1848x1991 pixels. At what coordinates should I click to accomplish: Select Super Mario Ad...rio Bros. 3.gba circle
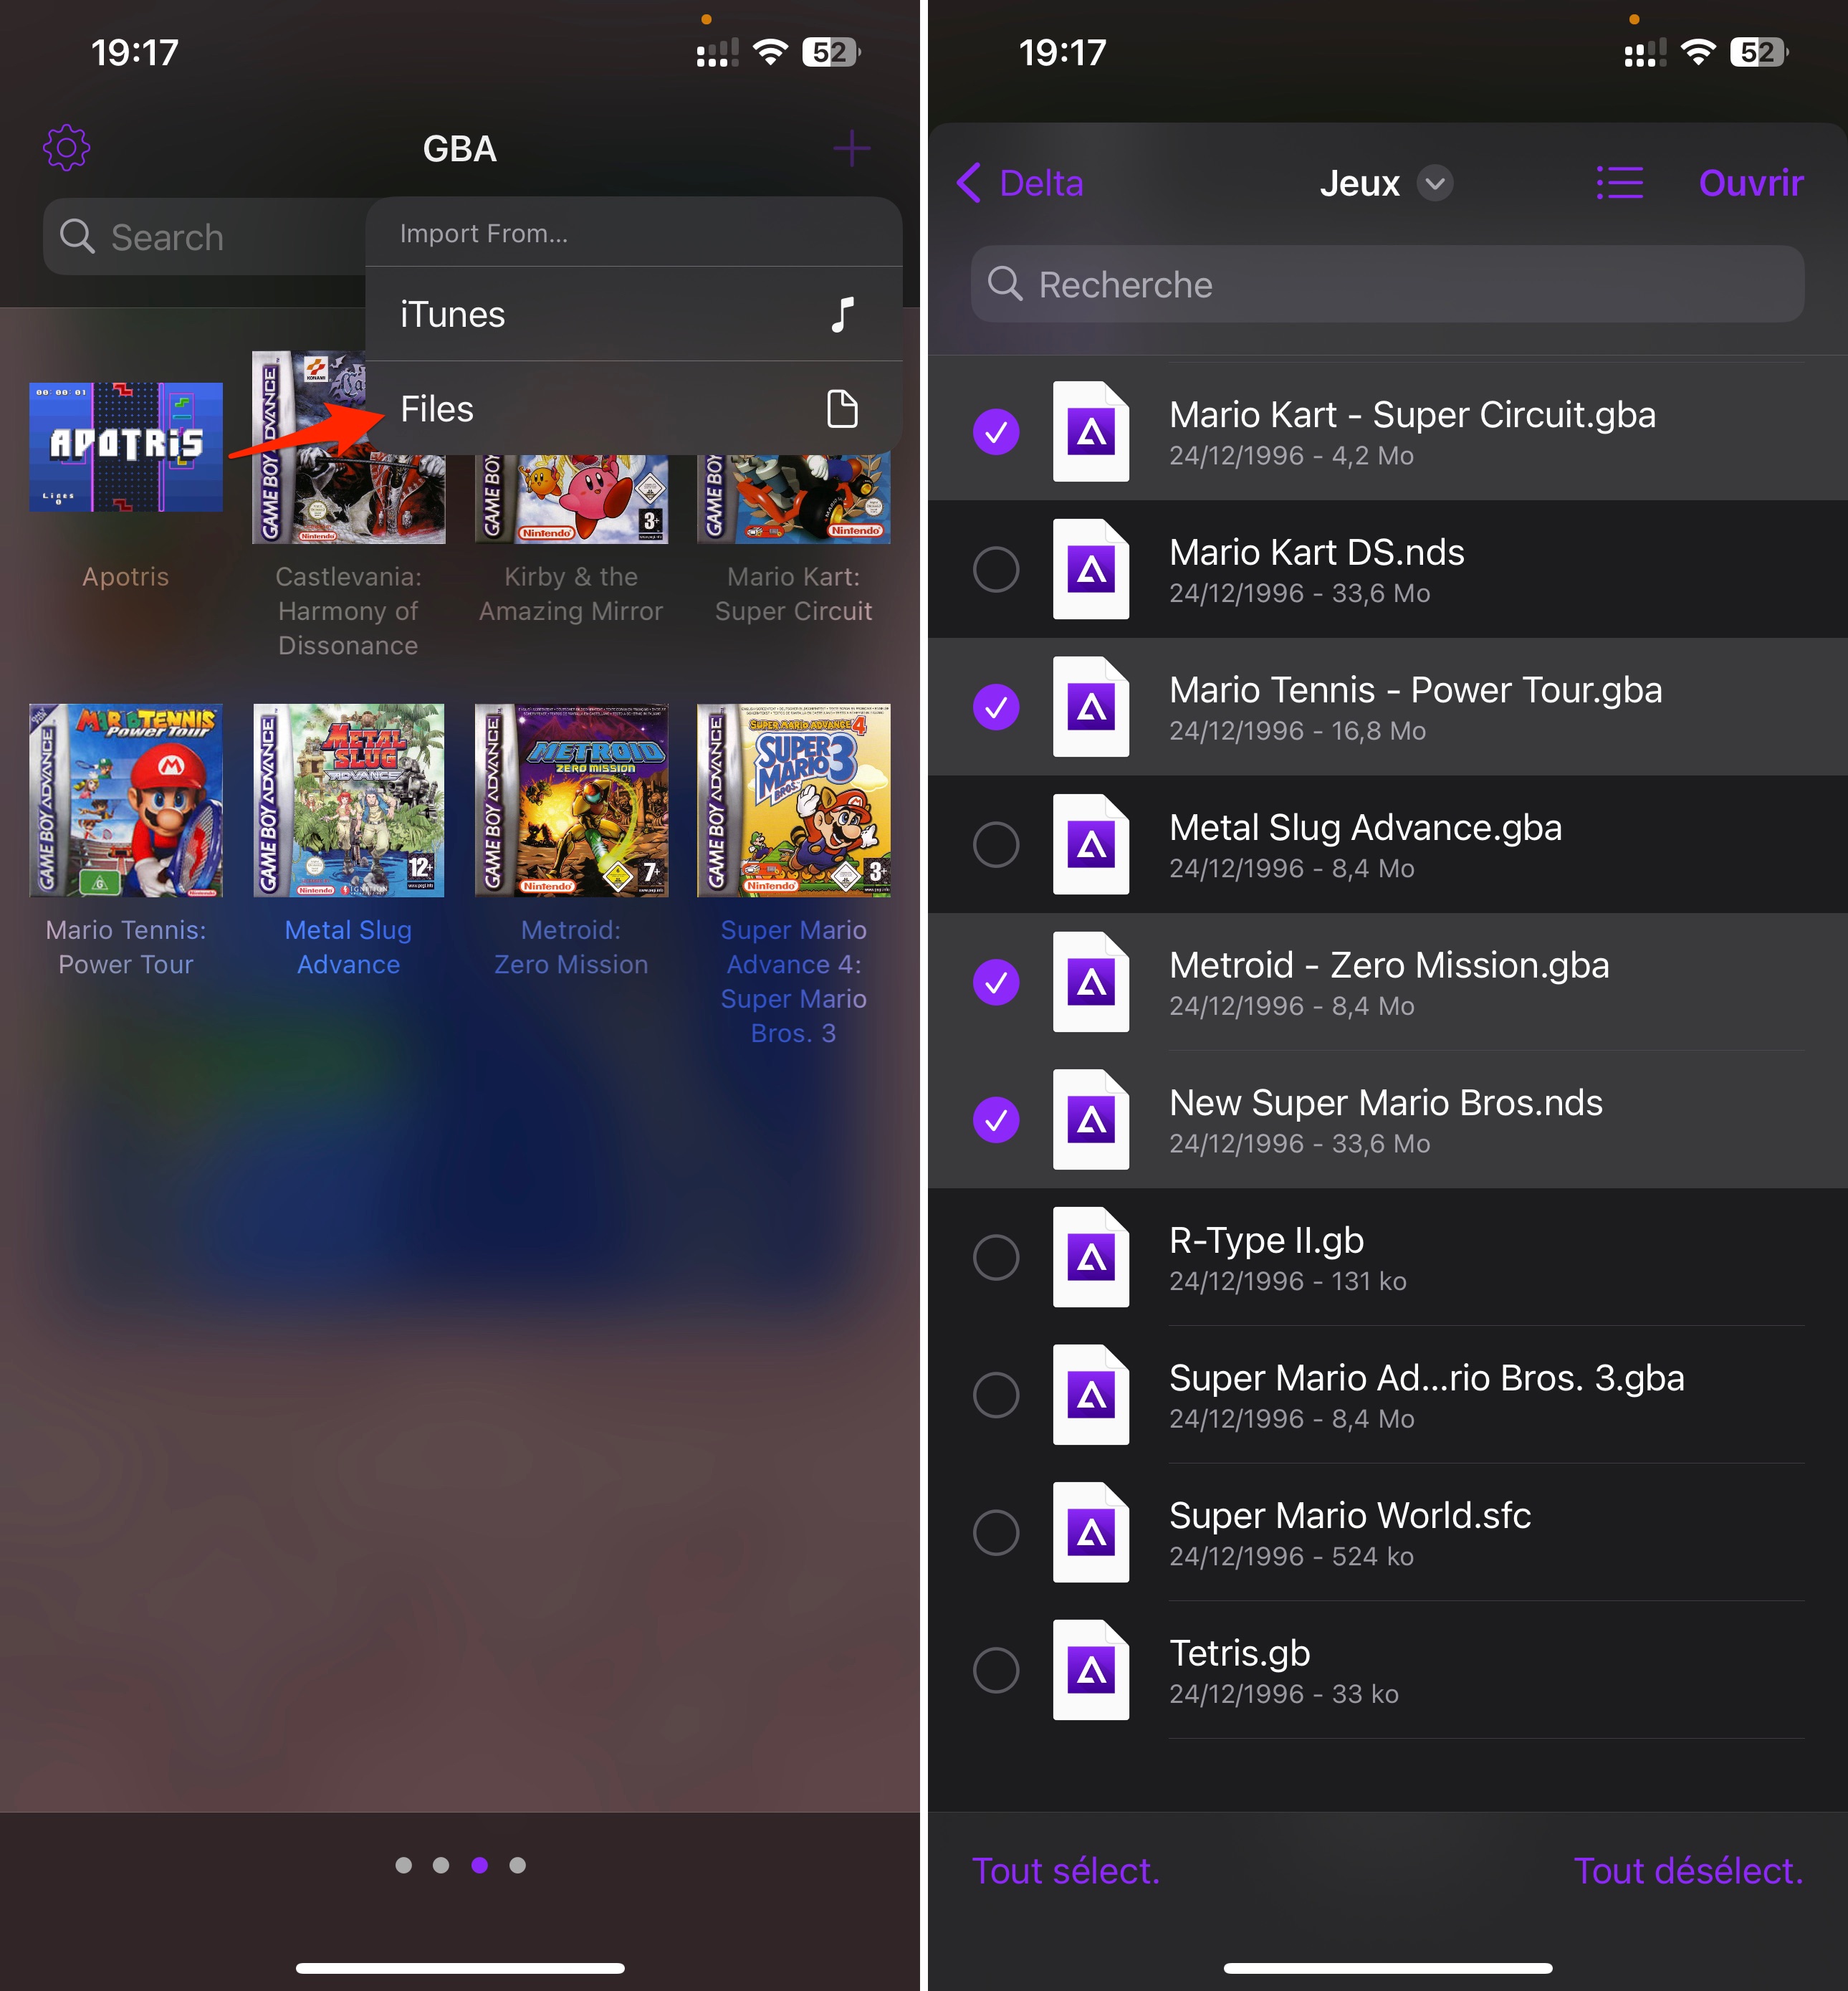tap(996, 1395)
